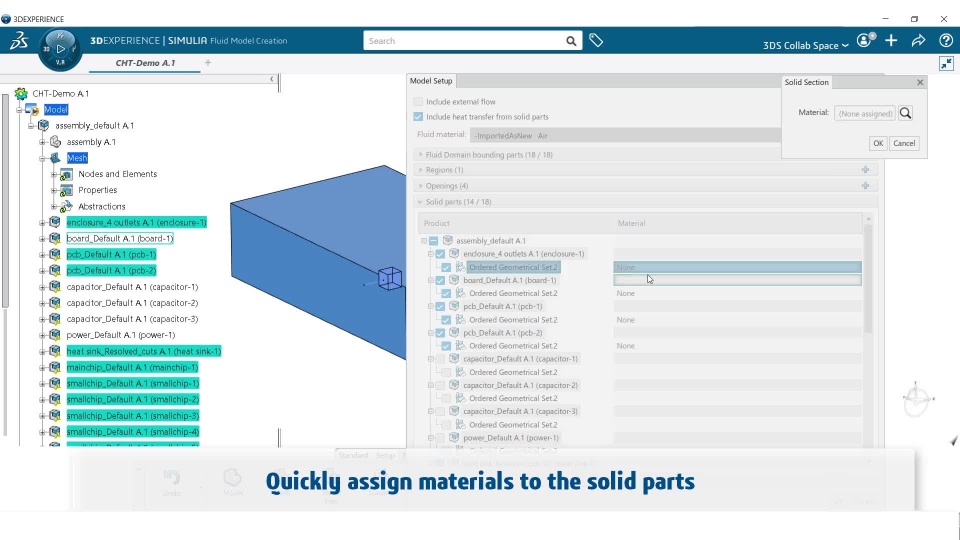Expand enclosure_4 outlets A.1 tree node

[42, 223]
